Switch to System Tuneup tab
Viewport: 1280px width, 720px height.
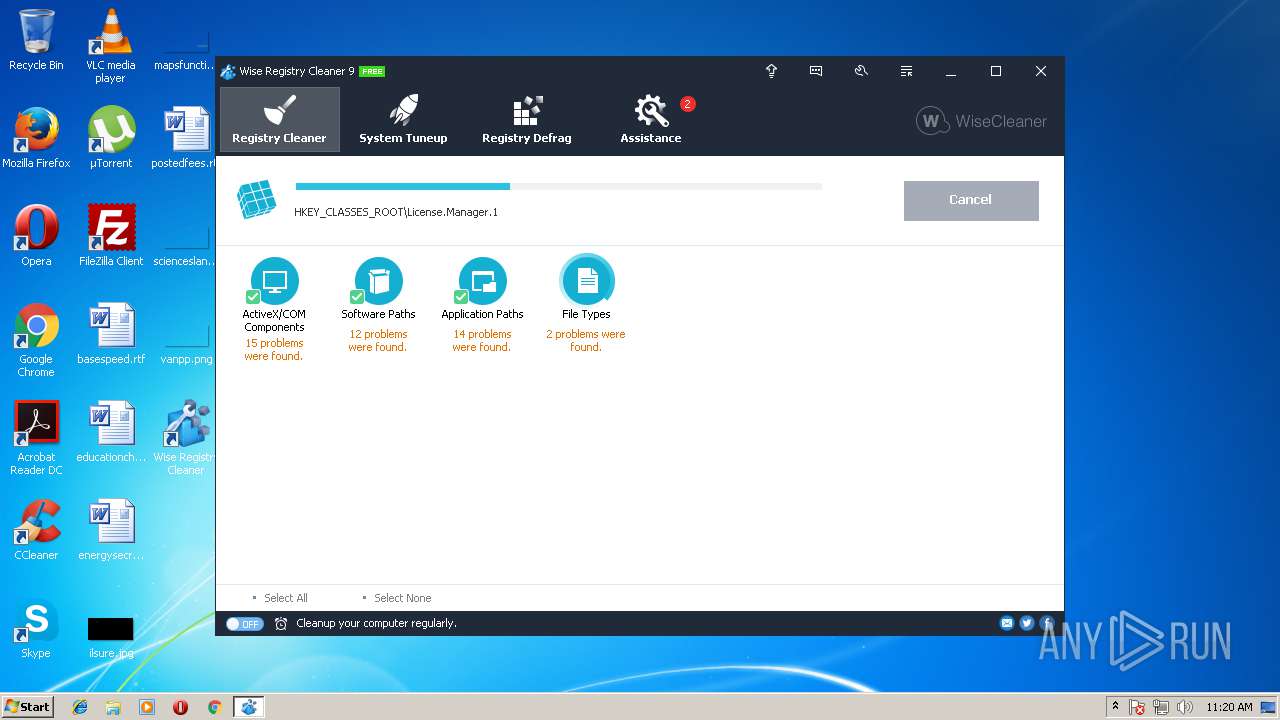pyautogui.click(x=403, y=119)
